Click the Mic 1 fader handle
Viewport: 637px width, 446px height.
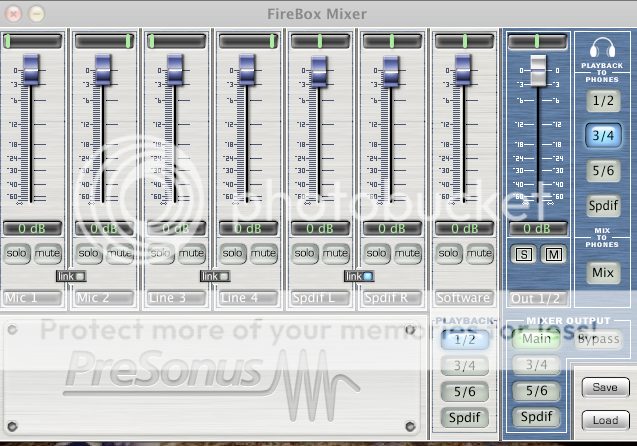(31, 71)
